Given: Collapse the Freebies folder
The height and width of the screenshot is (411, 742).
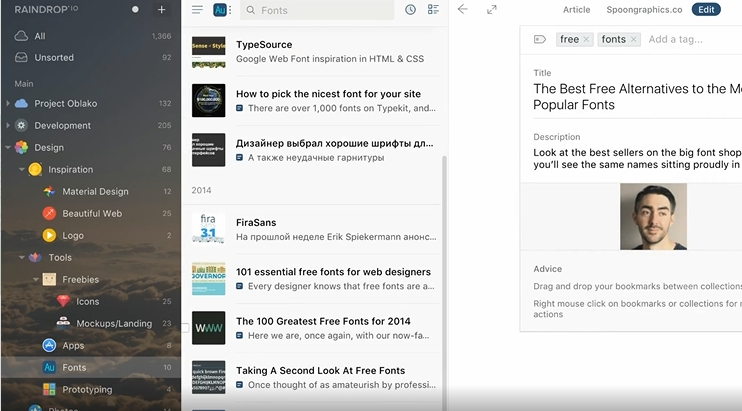Looking at the screenshot, I should 36,280.
